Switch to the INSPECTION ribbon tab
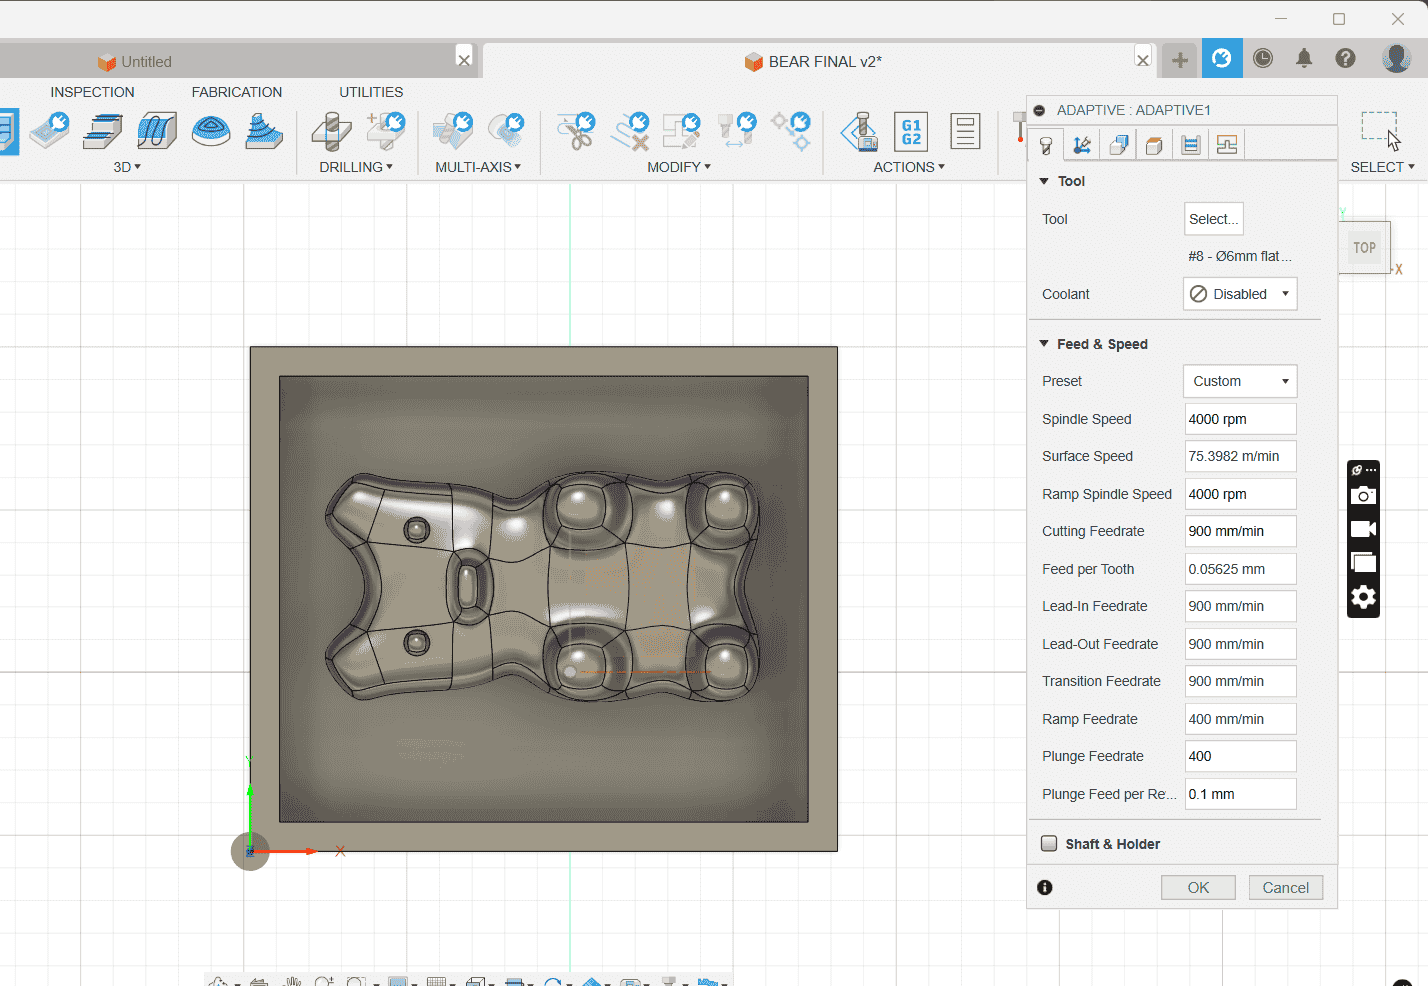Screen dimensions: 1428x986 point(92,92)
